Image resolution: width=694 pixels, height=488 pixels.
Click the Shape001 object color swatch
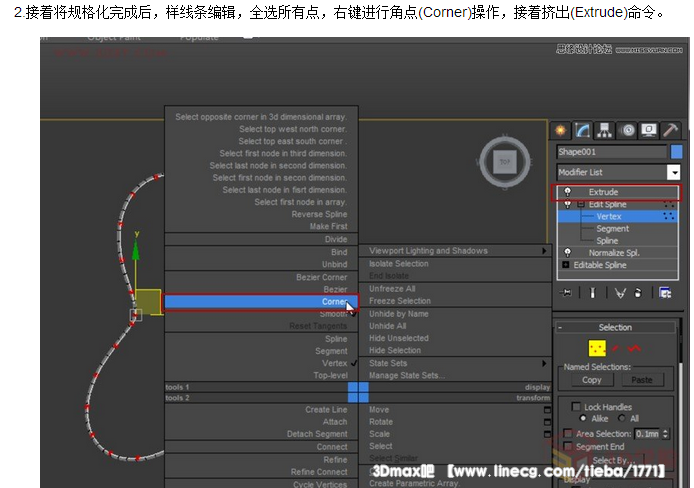[x=675, y=152]
